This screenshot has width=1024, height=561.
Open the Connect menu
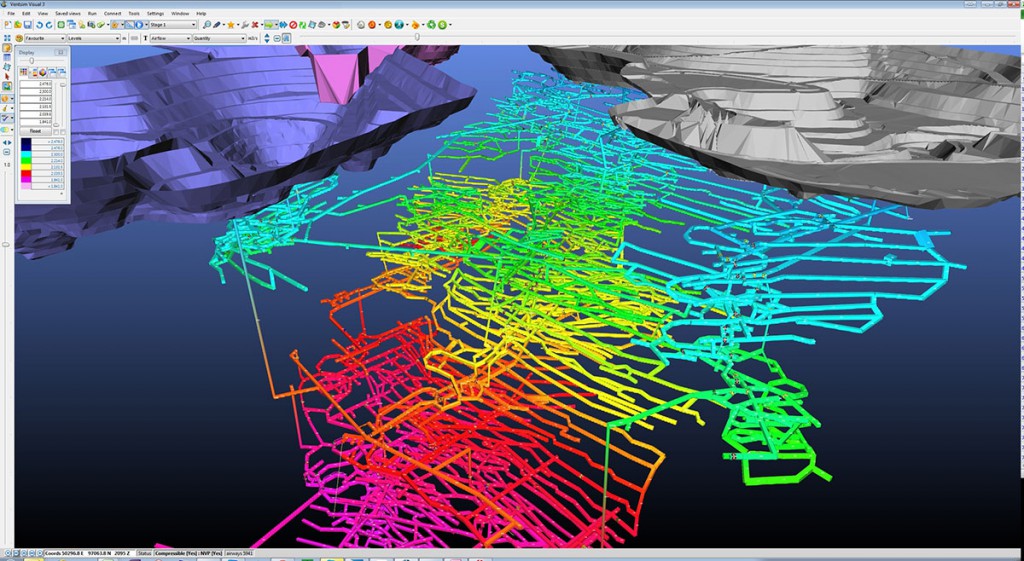coord(112,13)
